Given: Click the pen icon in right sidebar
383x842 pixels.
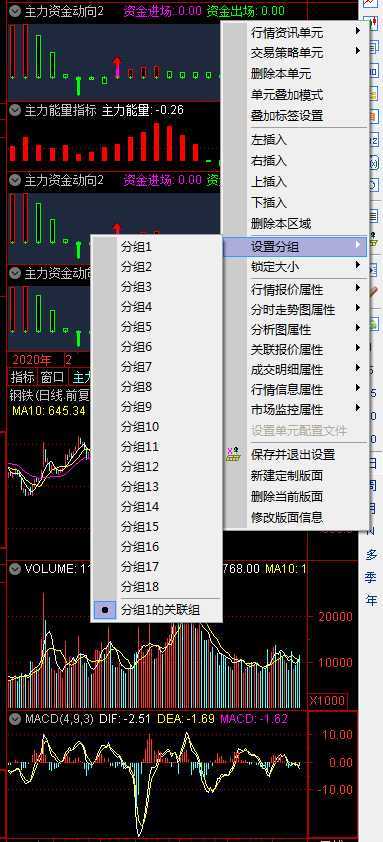Looking at the screenshot, I should pyautogui.click(x=372, y=293).
